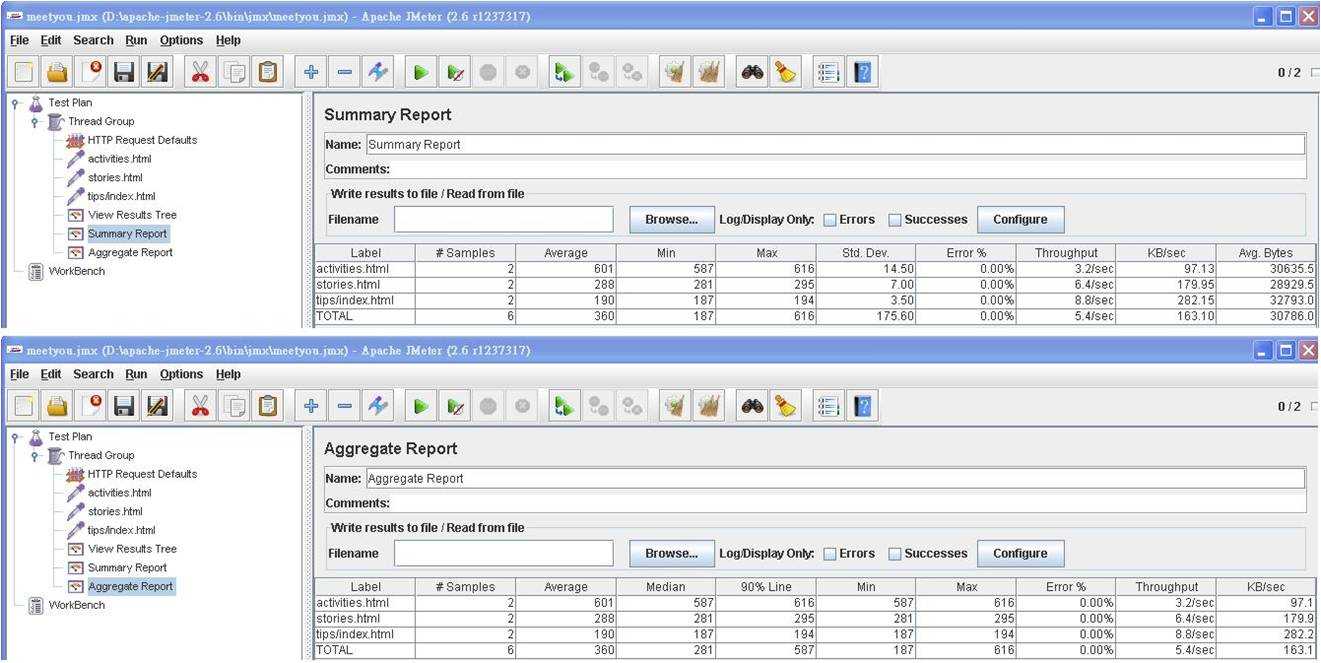Click Start no pauses icon in Summary Report window

click(x=455, y=72)
